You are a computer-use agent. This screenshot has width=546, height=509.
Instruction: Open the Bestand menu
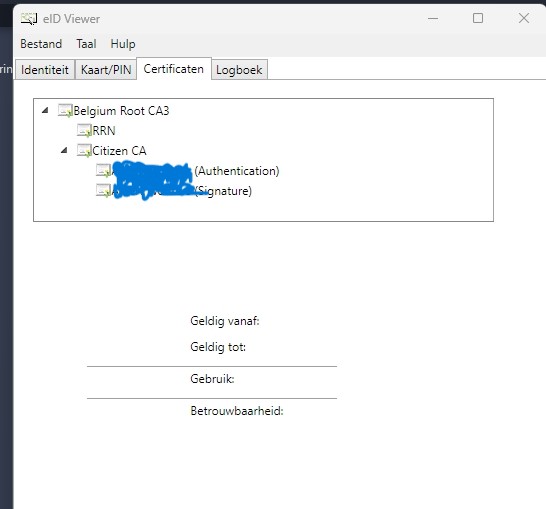click(x=41, y=44)
